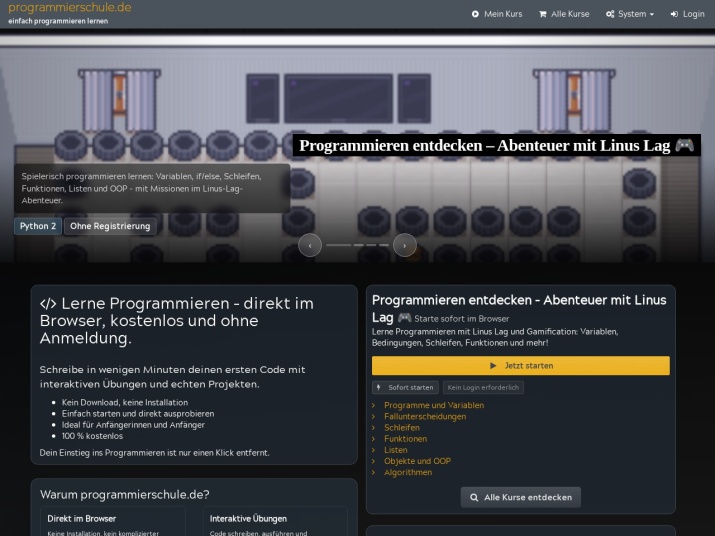Image resolution: width=715 pixels, height=536 pixels.
Task: Click the Warum programmierschule.de? heading
Action: 124,494
